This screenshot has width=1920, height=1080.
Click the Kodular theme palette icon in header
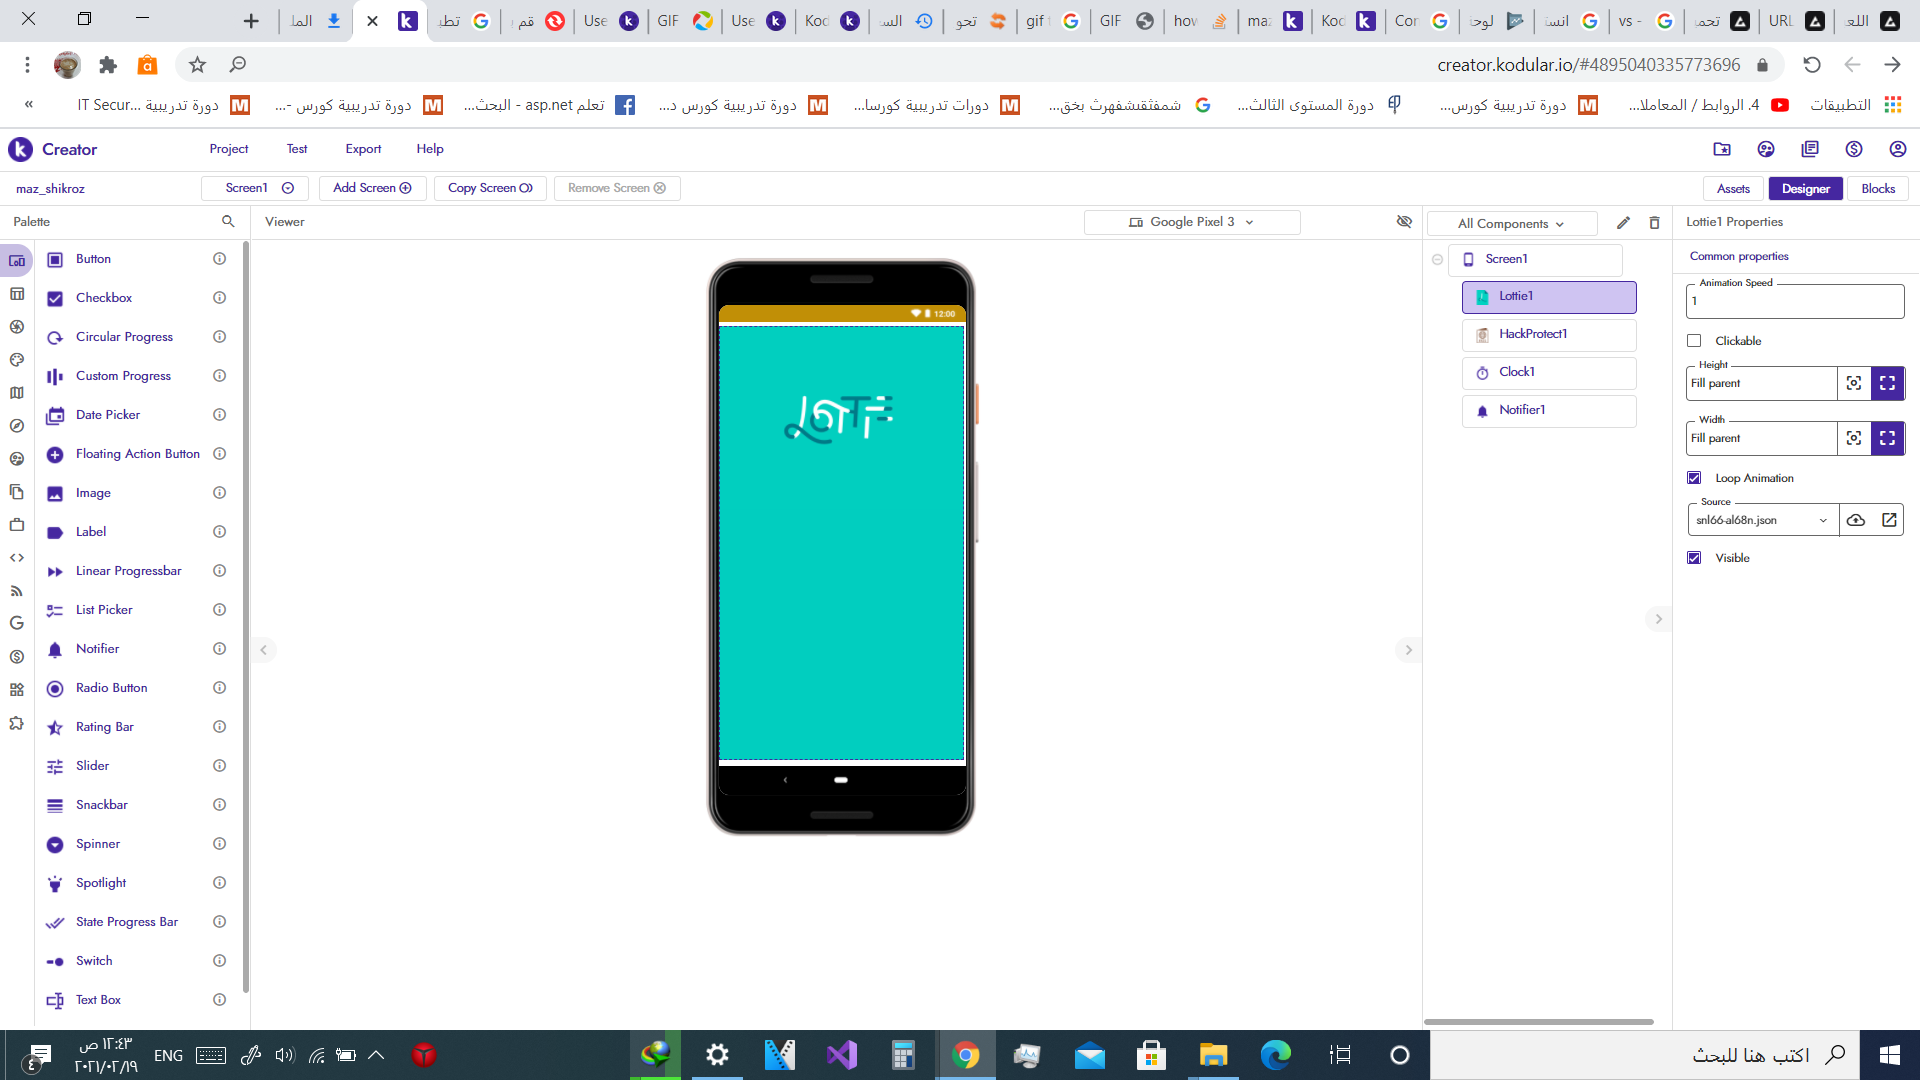coord(1766,149)
